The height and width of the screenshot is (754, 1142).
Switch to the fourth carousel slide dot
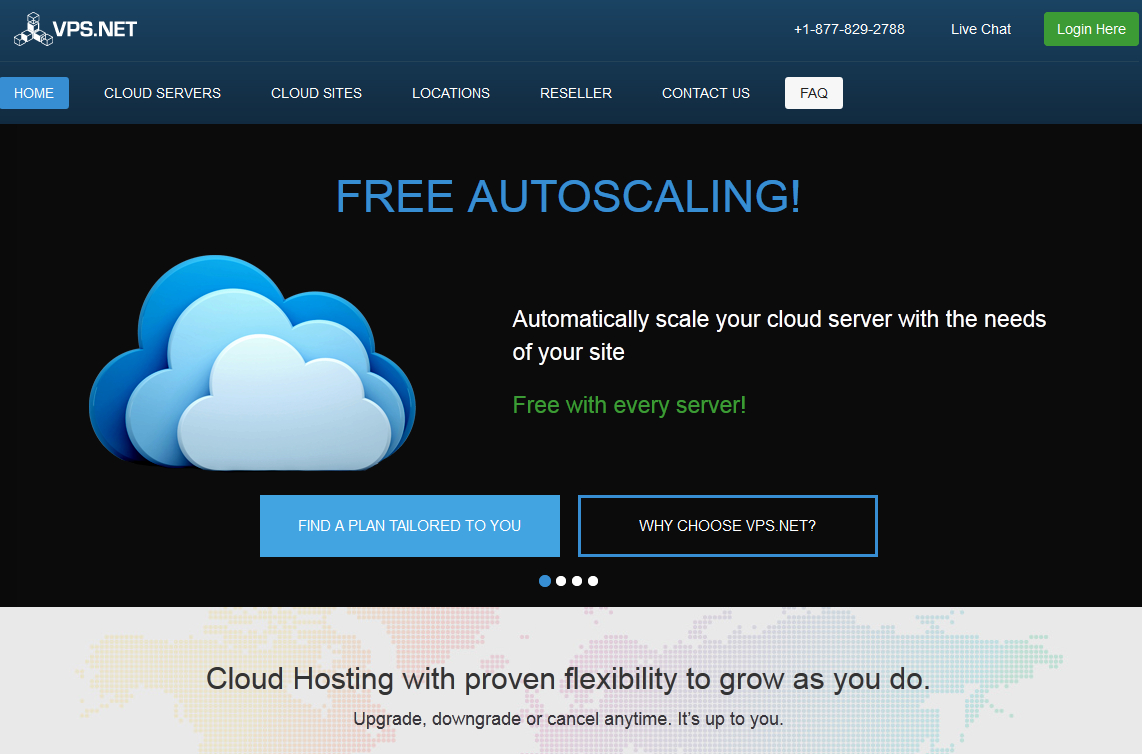pos(593,581)
